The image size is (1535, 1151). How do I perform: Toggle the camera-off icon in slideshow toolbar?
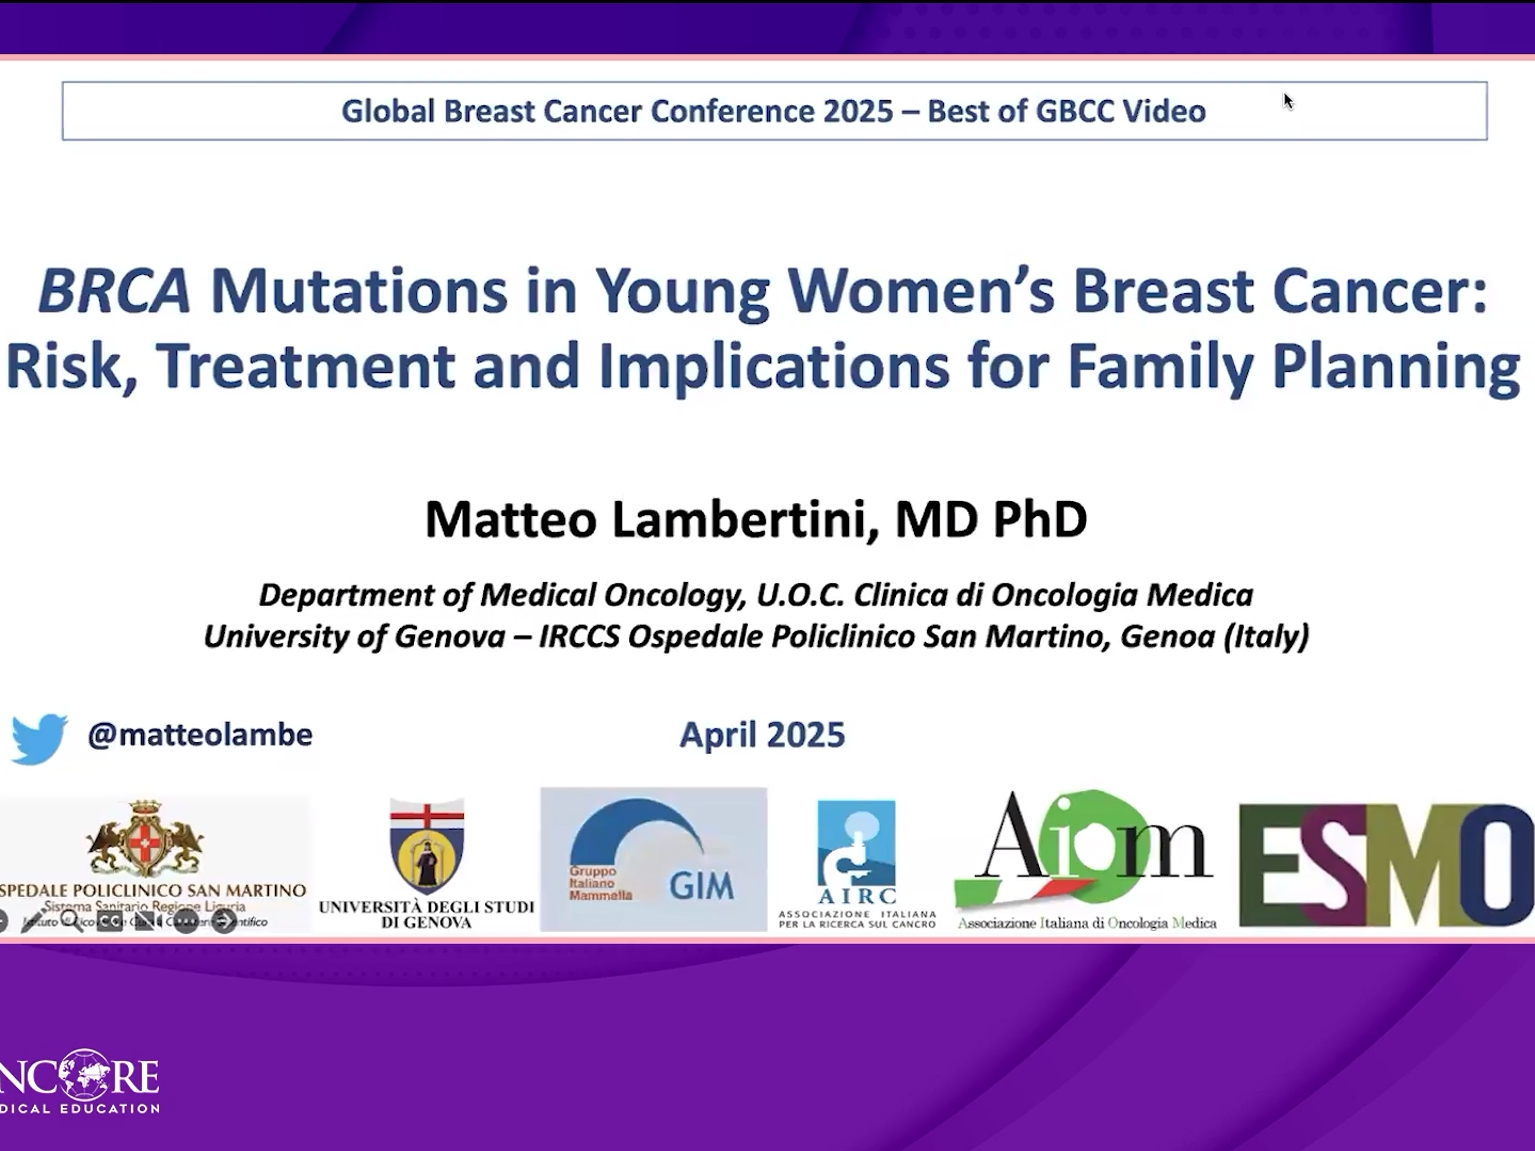(148, 921)
